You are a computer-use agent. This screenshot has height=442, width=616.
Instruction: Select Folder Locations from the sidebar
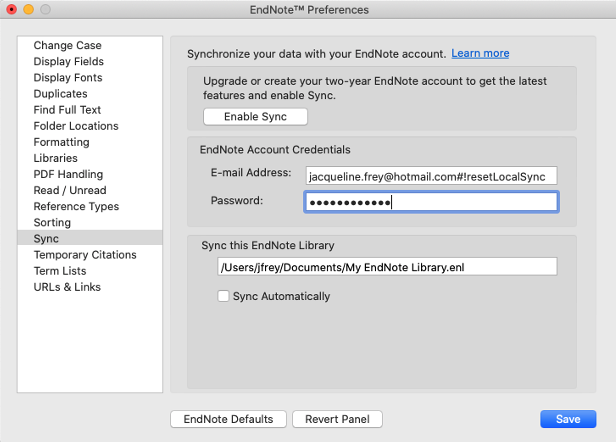[x=76, y=126]
